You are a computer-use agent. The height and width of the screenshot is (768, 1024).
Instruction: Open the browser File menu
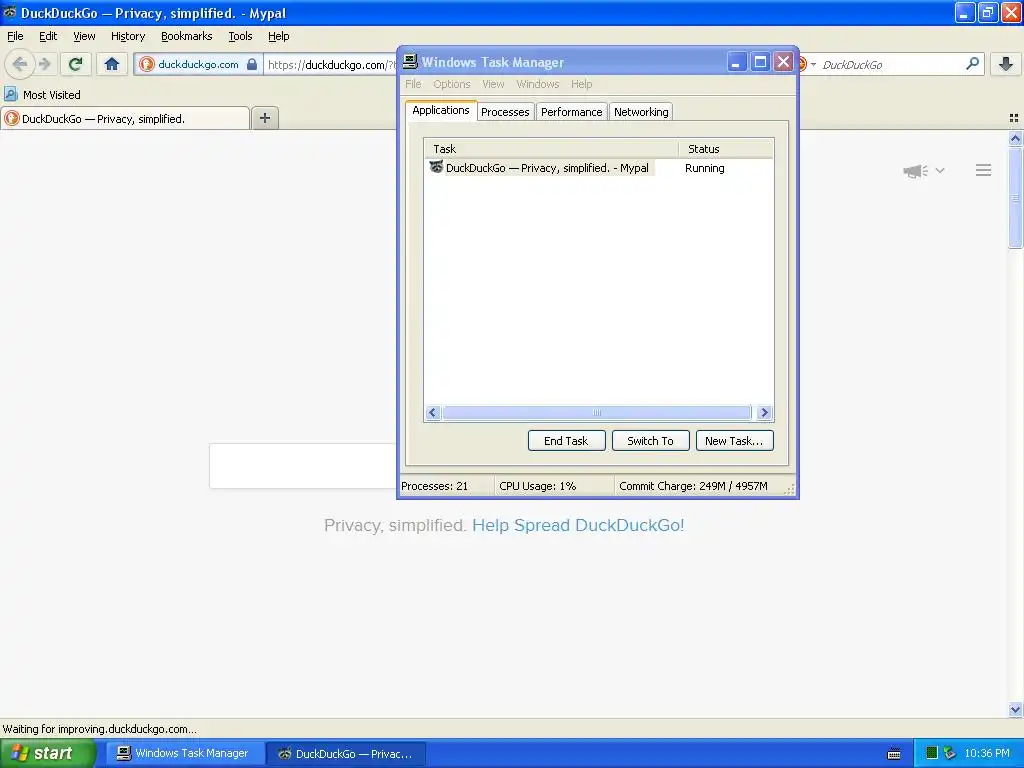click(15, 36)
